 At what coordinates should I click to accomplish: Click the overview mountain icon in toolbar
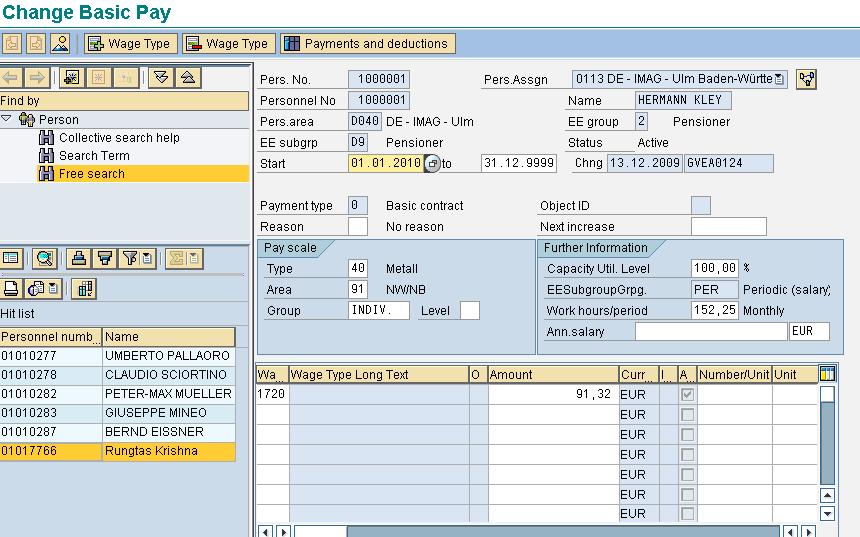click(x=60, y=44)
